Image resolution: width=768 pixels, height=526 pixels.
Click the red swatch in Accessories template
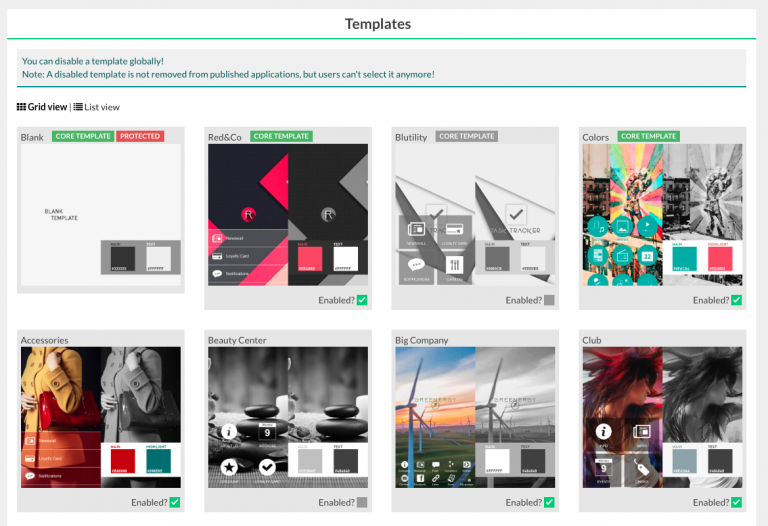tap(121, 458)
